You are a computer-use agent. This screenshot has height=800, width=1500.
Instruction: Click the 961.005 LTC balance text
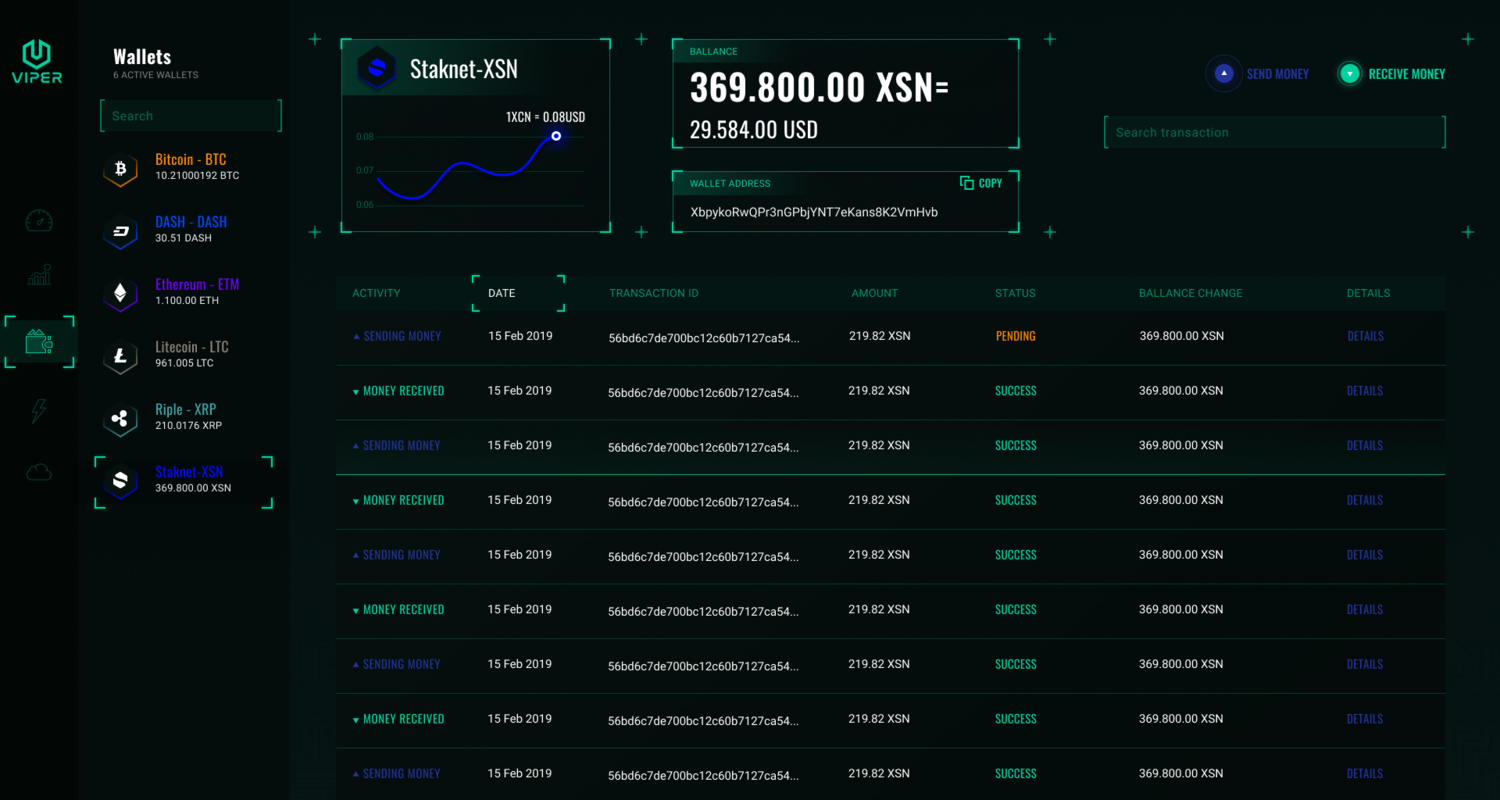pos(184,363)
